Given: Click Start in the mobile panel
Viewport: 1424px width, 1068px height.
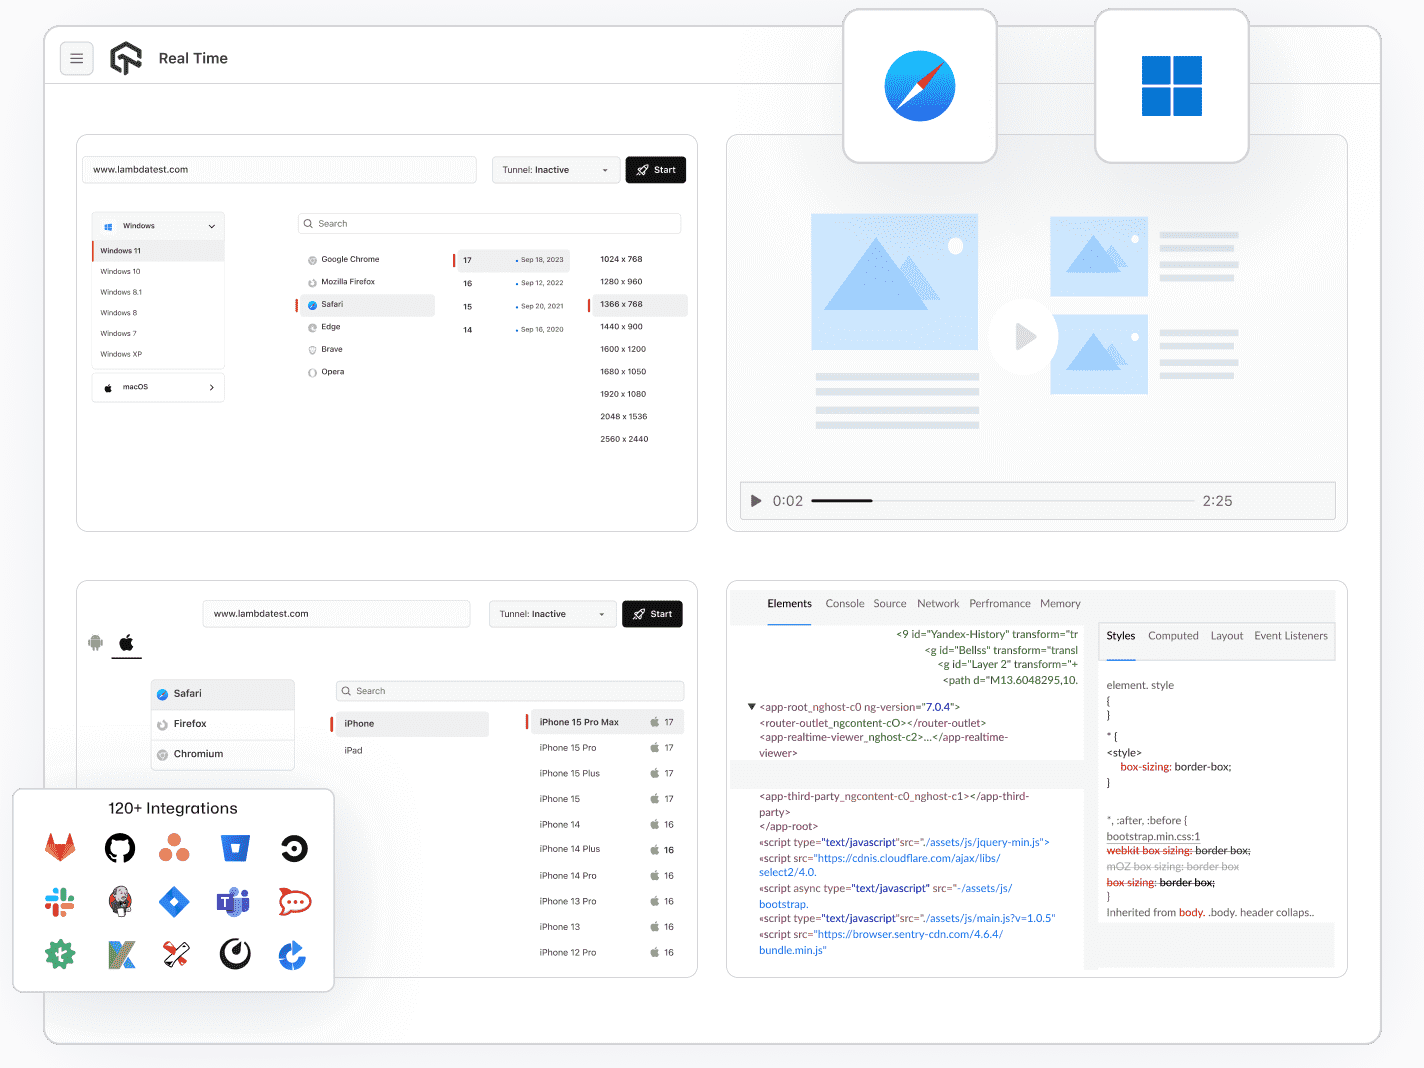Looking at the screenshot, I should click(x=652, y=614).
